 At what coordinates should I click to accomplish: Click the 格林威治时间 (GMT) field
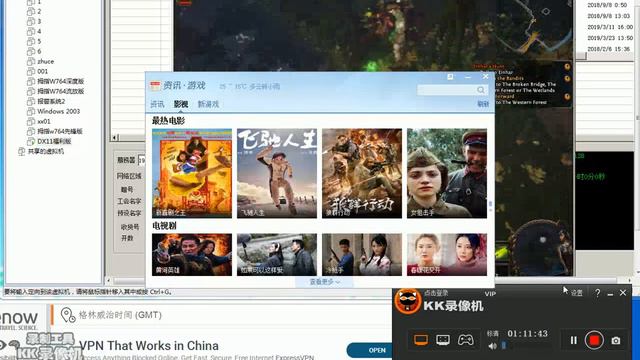120,315
